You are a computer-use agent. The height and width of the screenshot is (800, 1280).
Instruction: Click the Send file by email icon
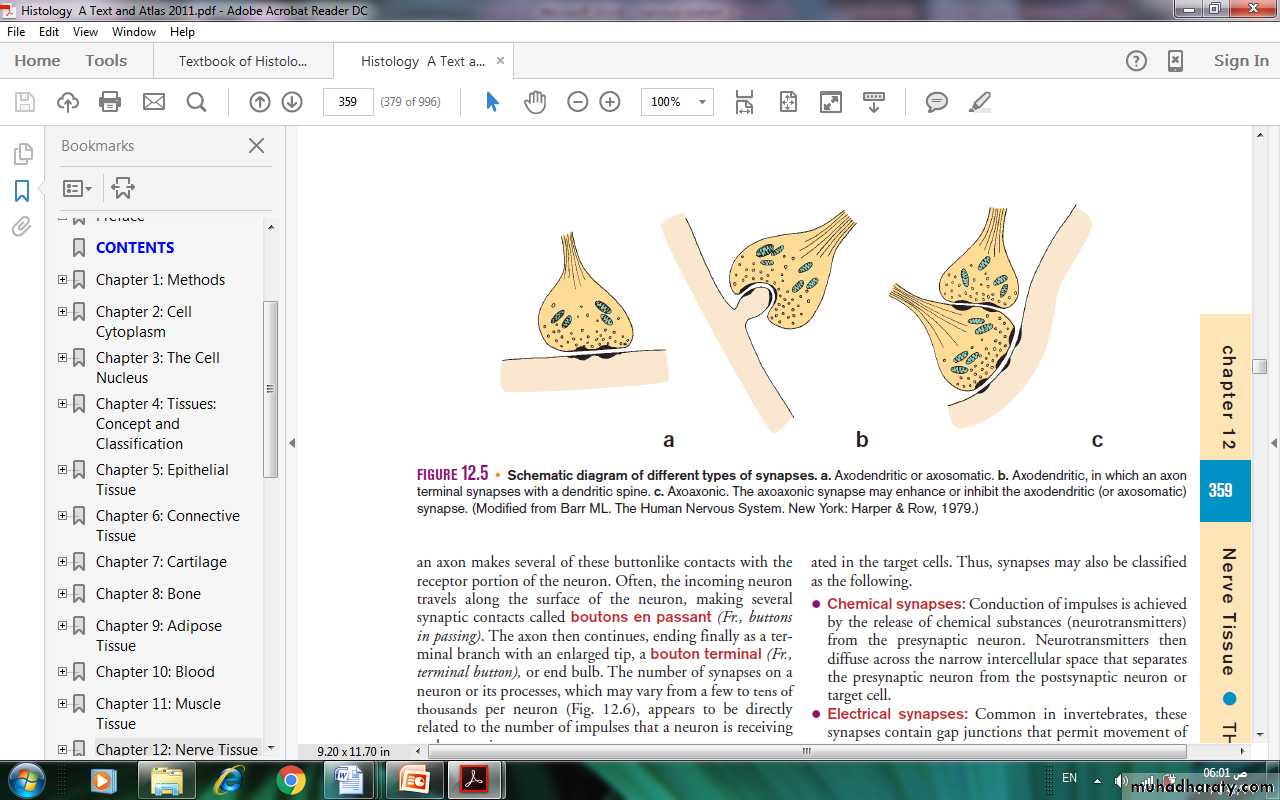pos(153,102)
